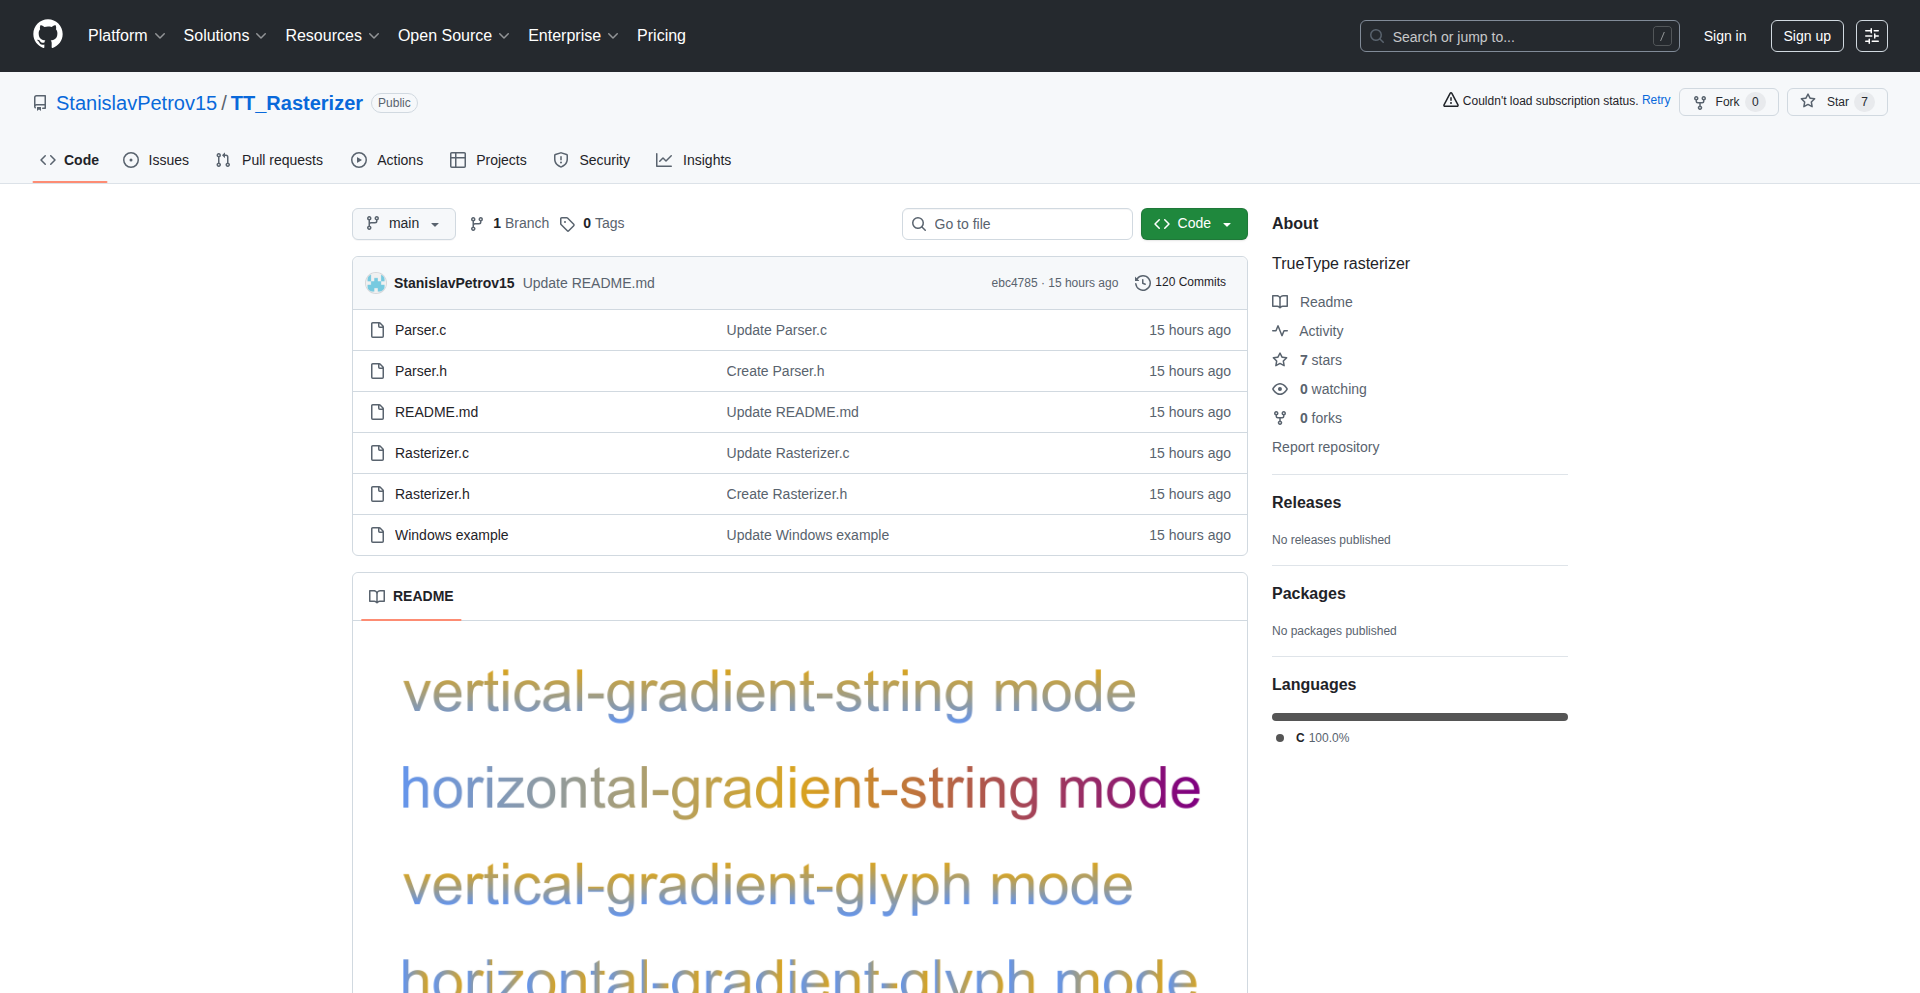The image size is (1920, 993).
Task: Click the GitHub logo in the header
Action: [x=46, y=35]
